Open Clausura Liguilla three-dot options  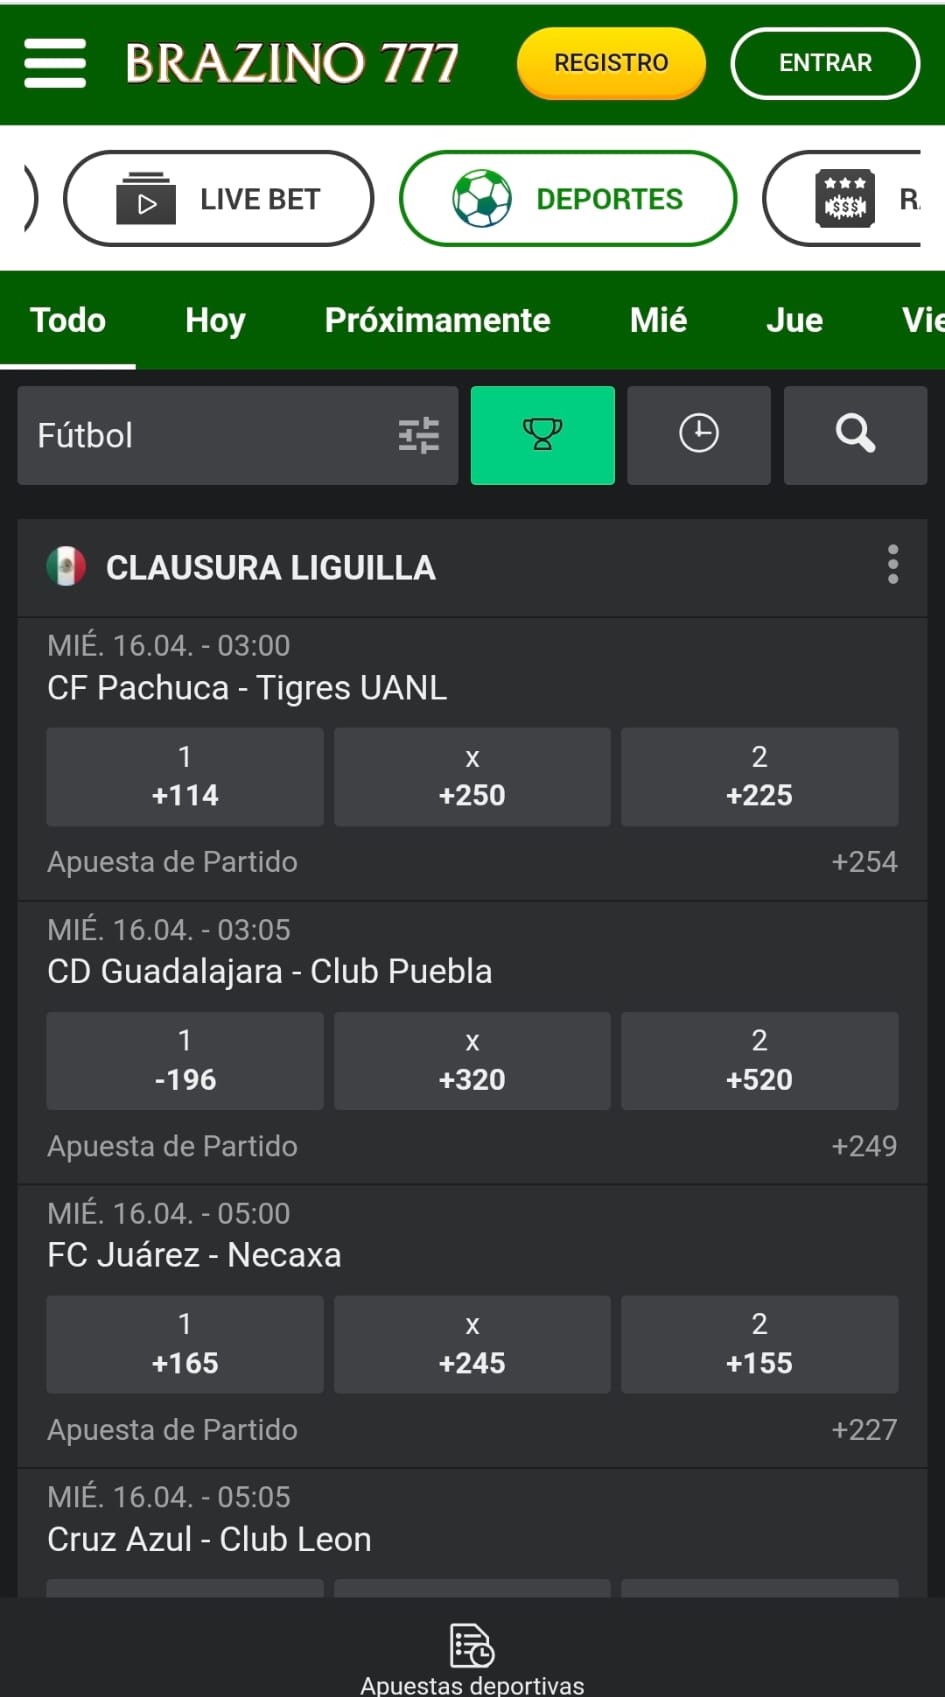(x=893, y=565)
